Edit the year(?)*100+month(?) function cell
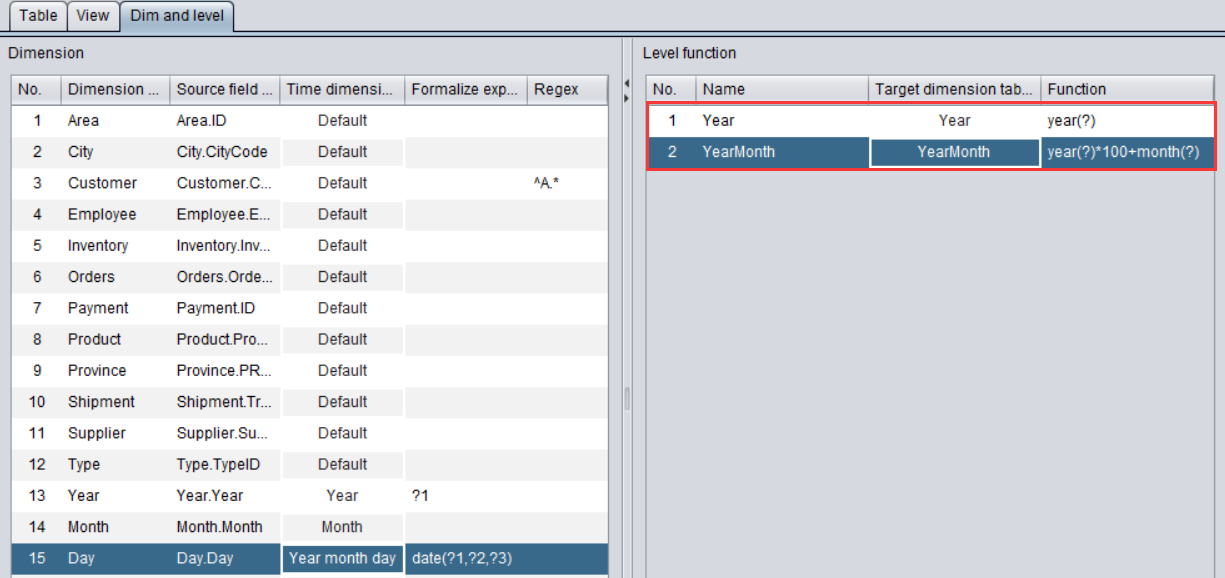1225x578 pixels. 1122,152
